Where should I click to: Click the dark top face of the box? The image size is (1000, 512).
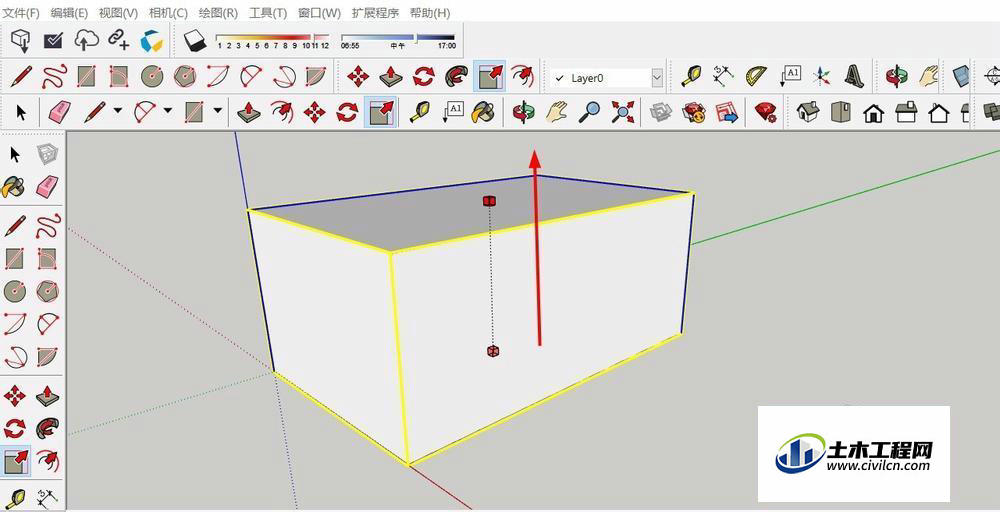(x=446, y=214)
